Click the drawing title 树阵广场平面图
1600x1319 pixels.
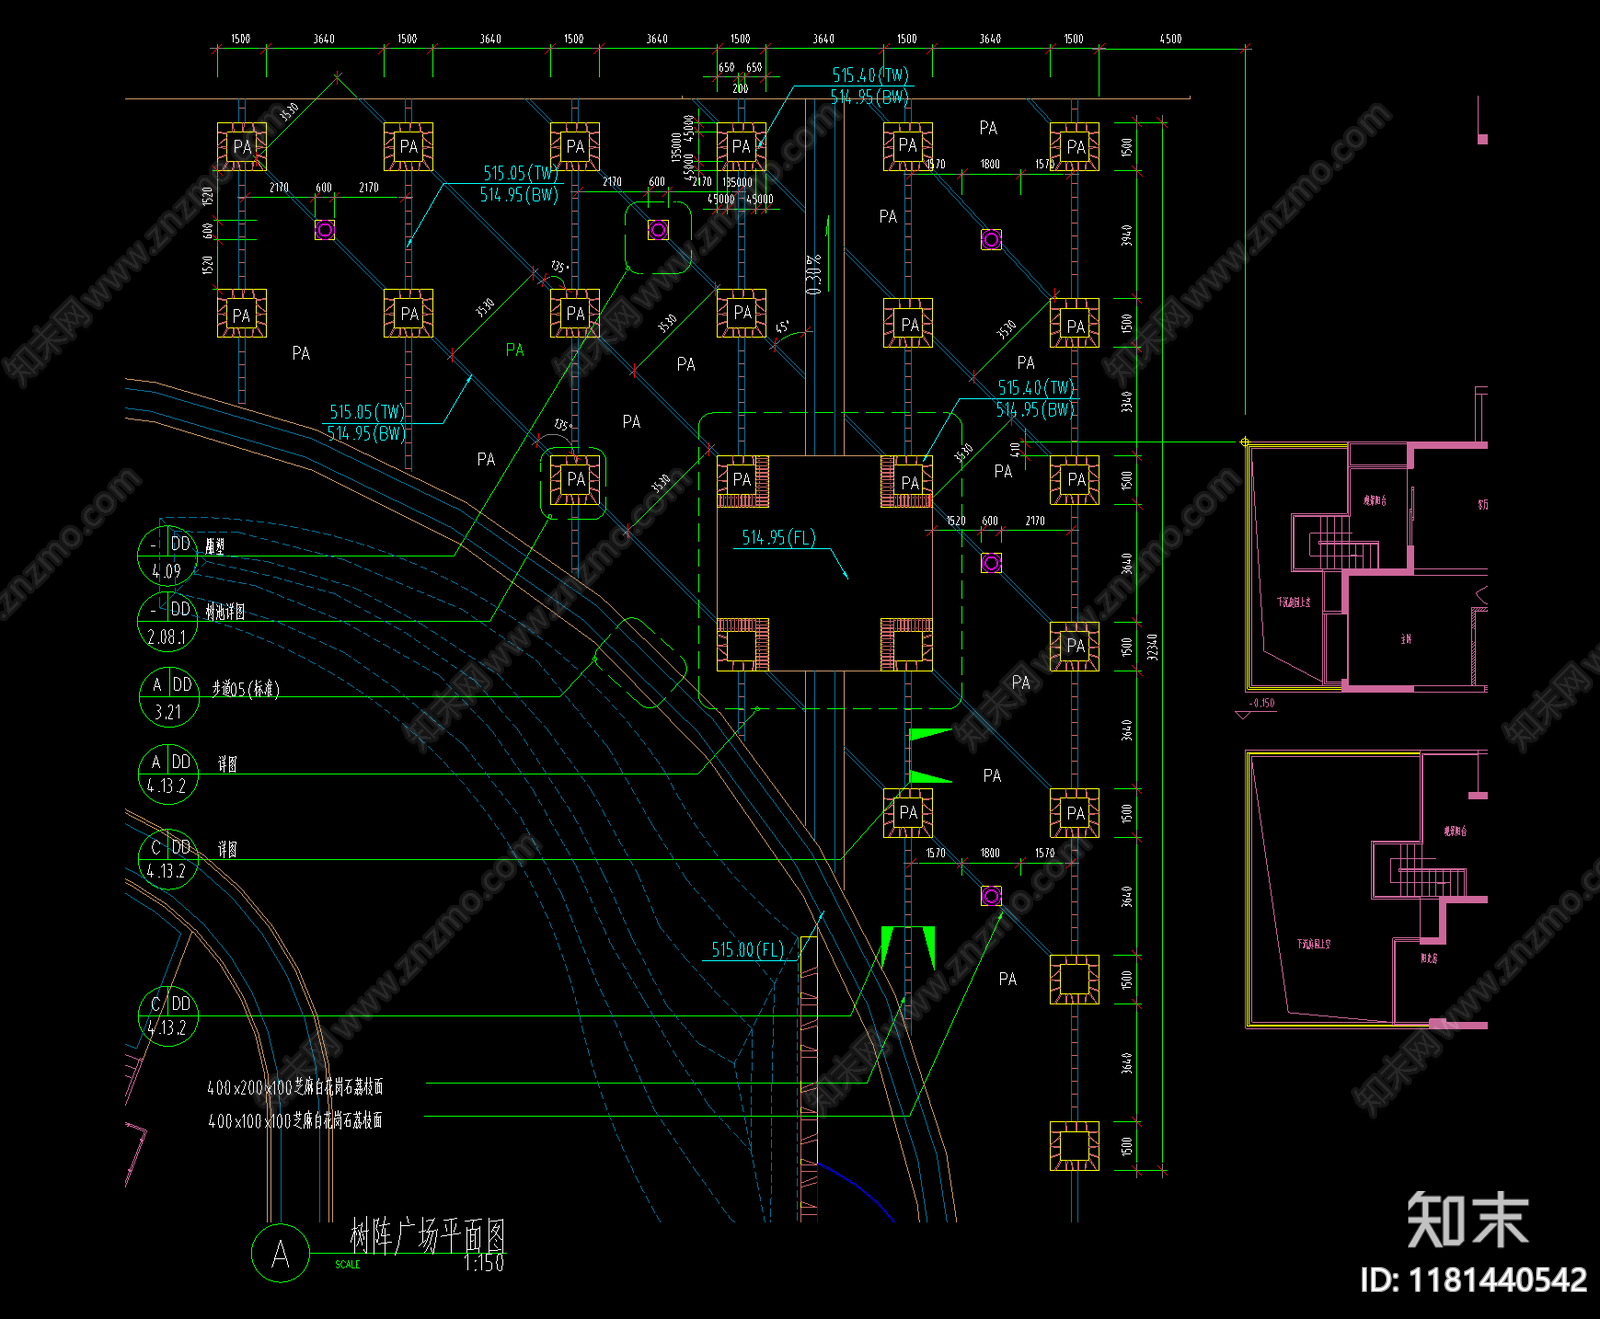click(x=427, y=1236)
